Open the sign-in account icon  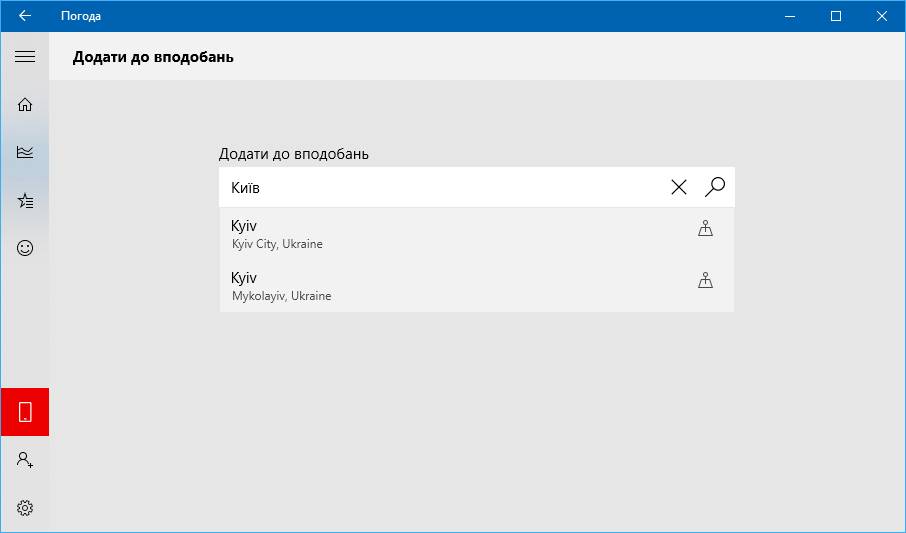click(x=25, y=460)
